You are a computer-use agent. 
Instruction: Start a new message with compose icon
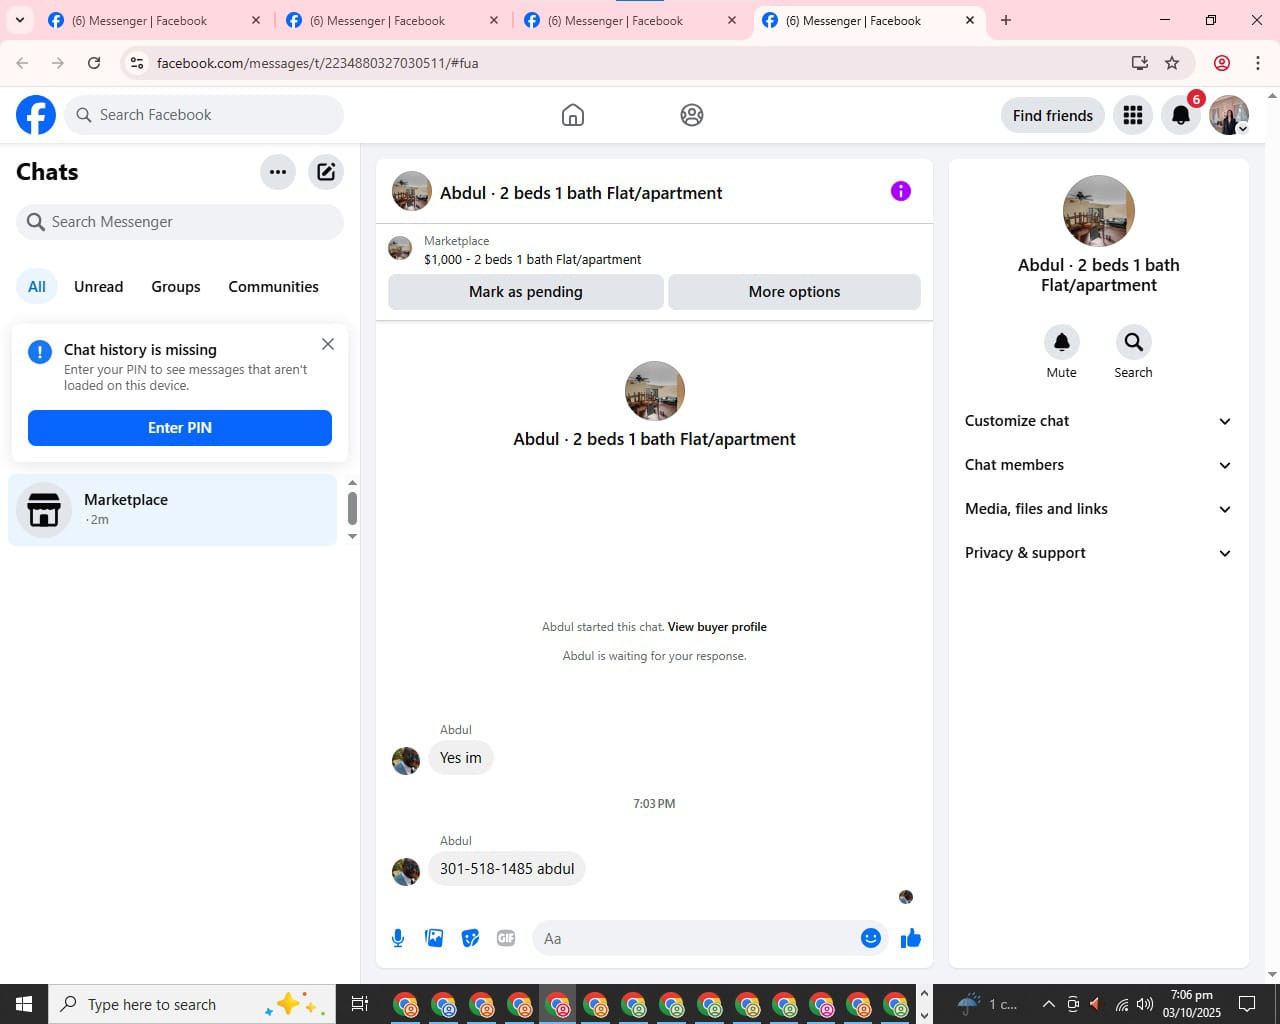coord(326,172)
